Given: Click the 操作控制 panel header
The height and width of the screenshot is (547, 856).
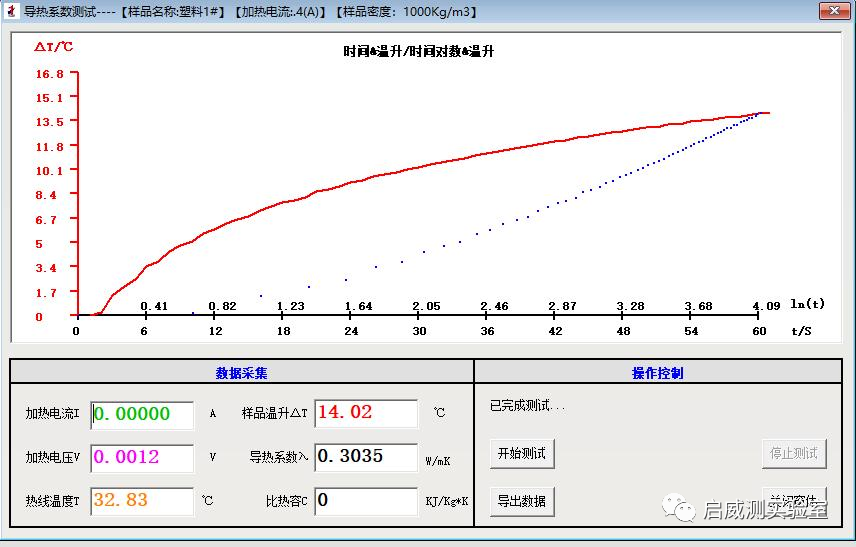Looking at the screenshot, I should pos(657,373).
